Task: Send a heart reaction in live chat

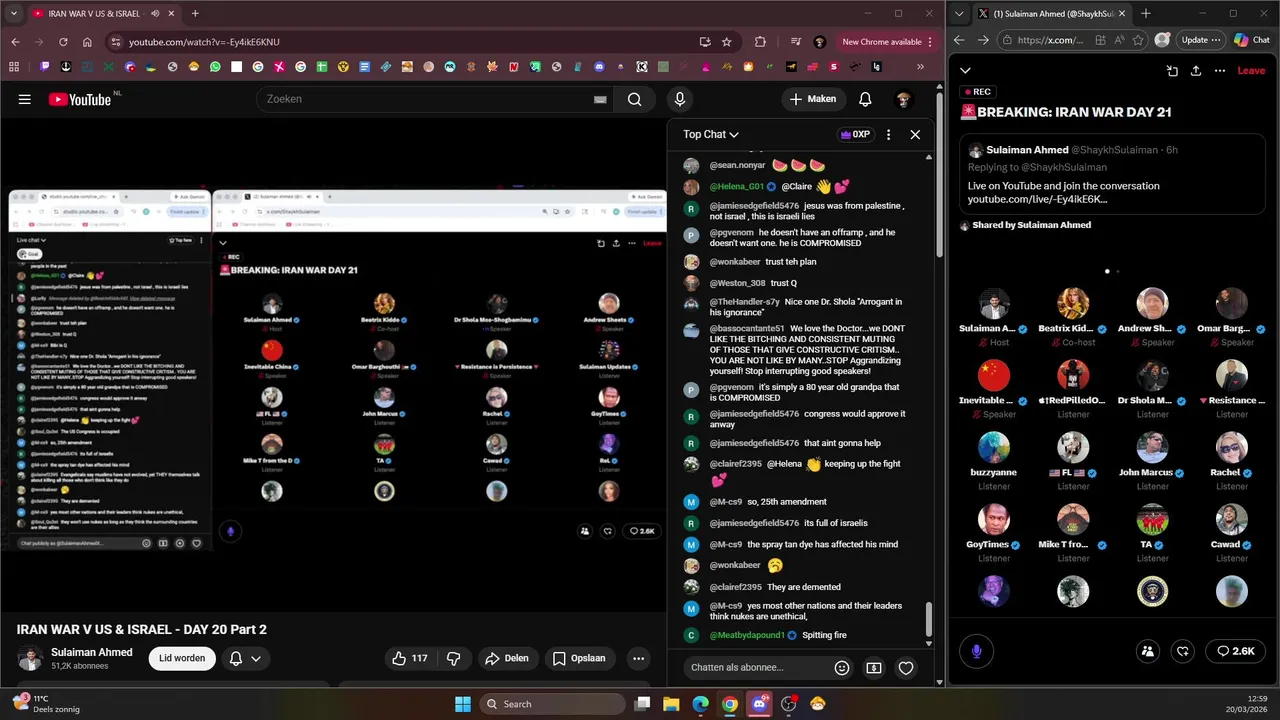Action: coord(906,668)
